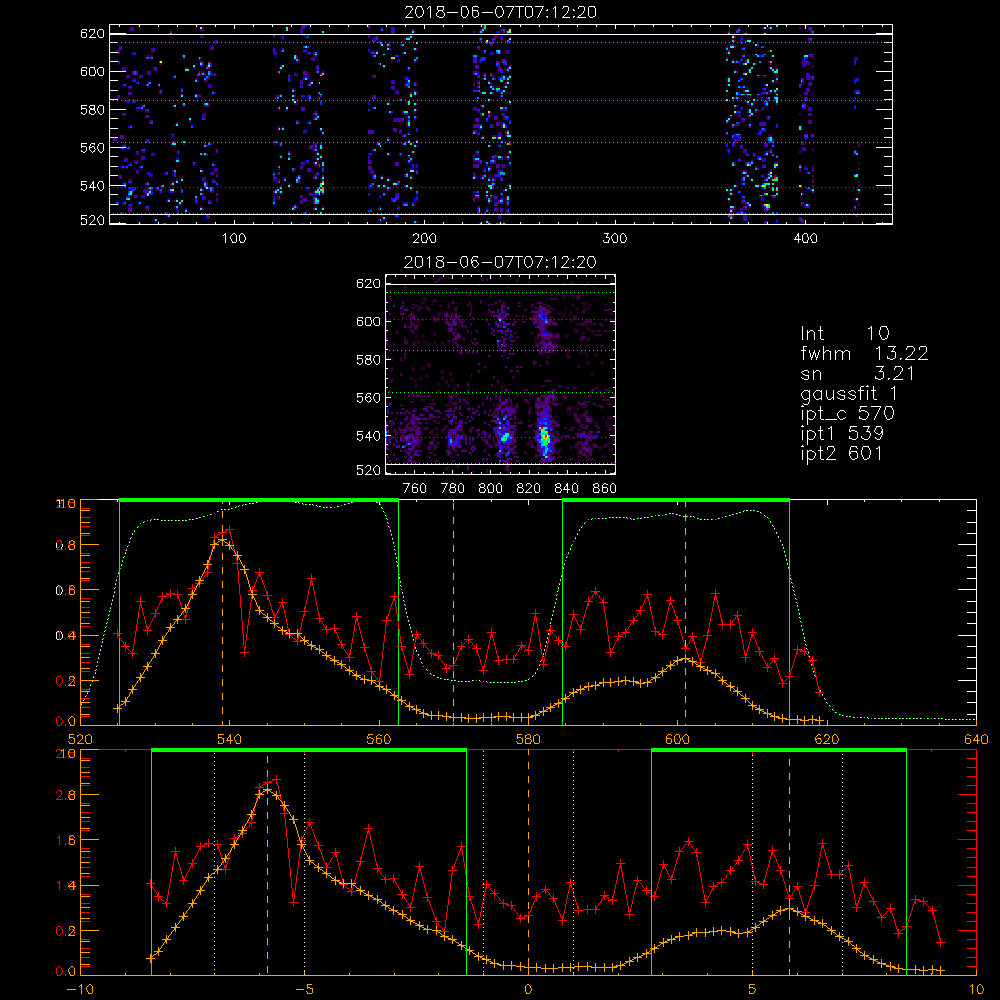Image resolution: width=1000 pixels, height=1000 pixels.
Task: Click x-axis label '-10' of the bottom plot
Action: 80,990
